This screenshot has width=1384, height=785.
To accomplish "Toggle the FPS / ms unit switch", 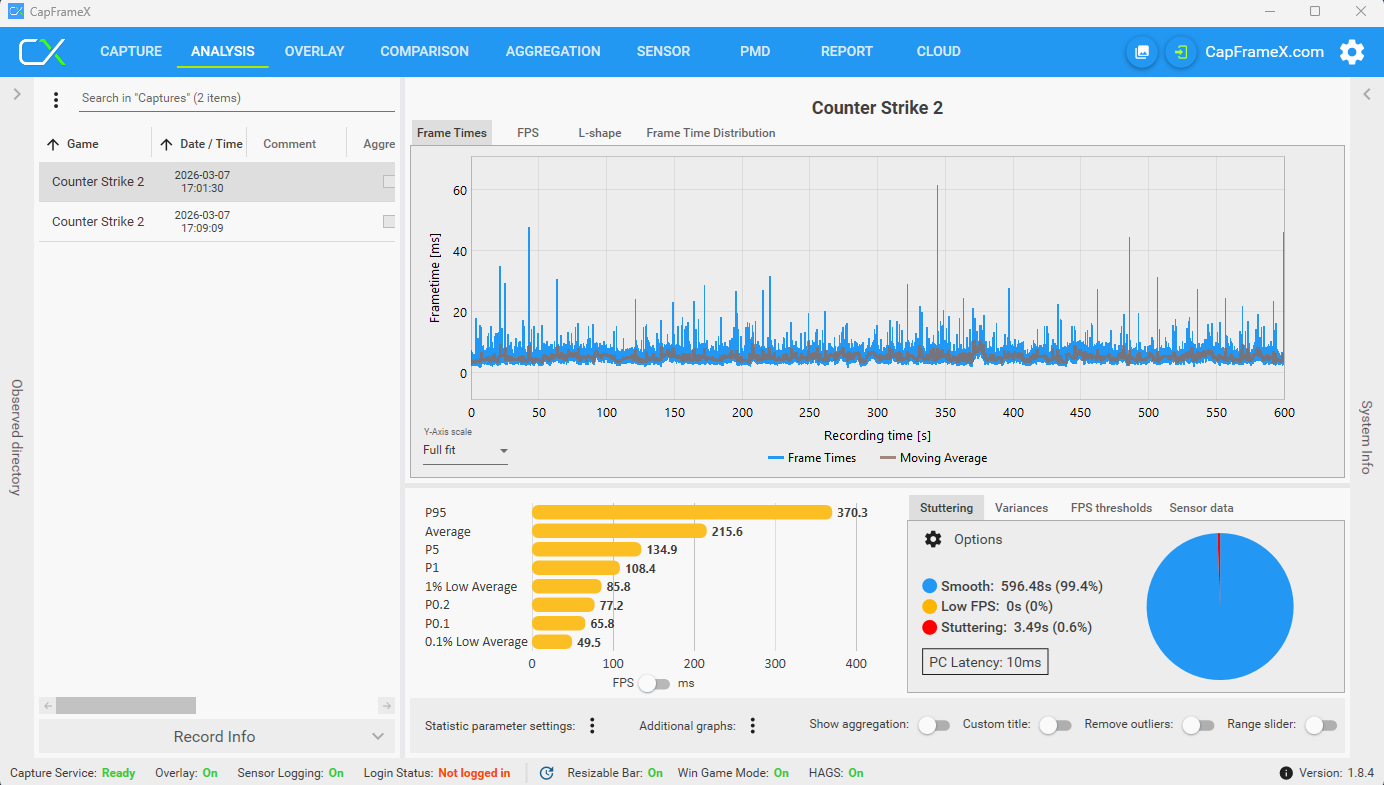I will [654, 683].
